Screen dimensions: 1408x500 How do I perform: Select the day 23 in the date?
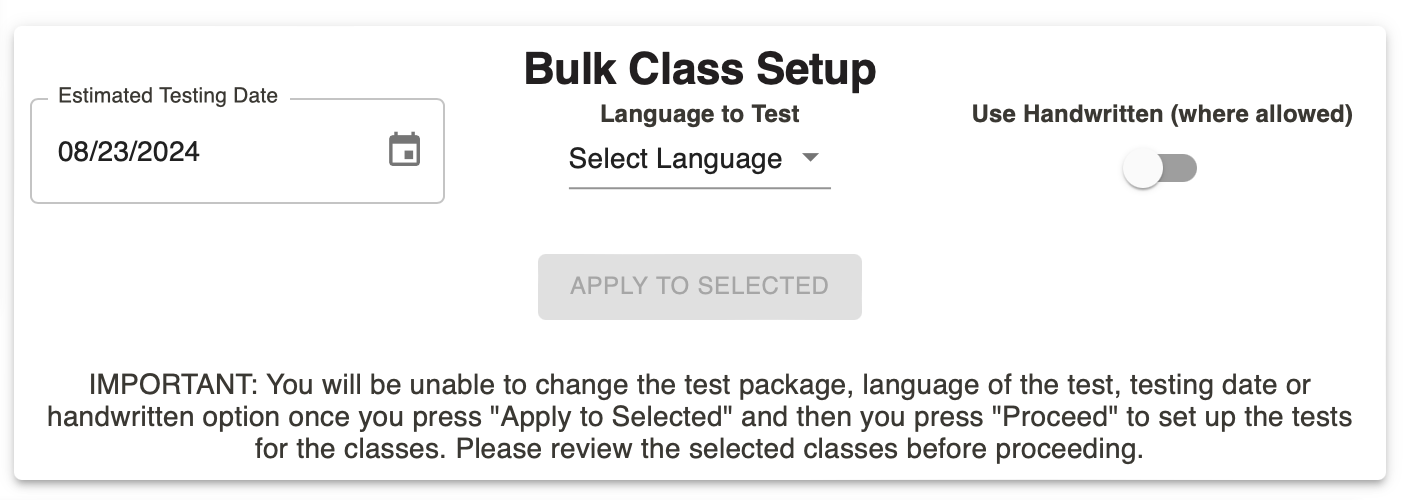pos(107,151)
